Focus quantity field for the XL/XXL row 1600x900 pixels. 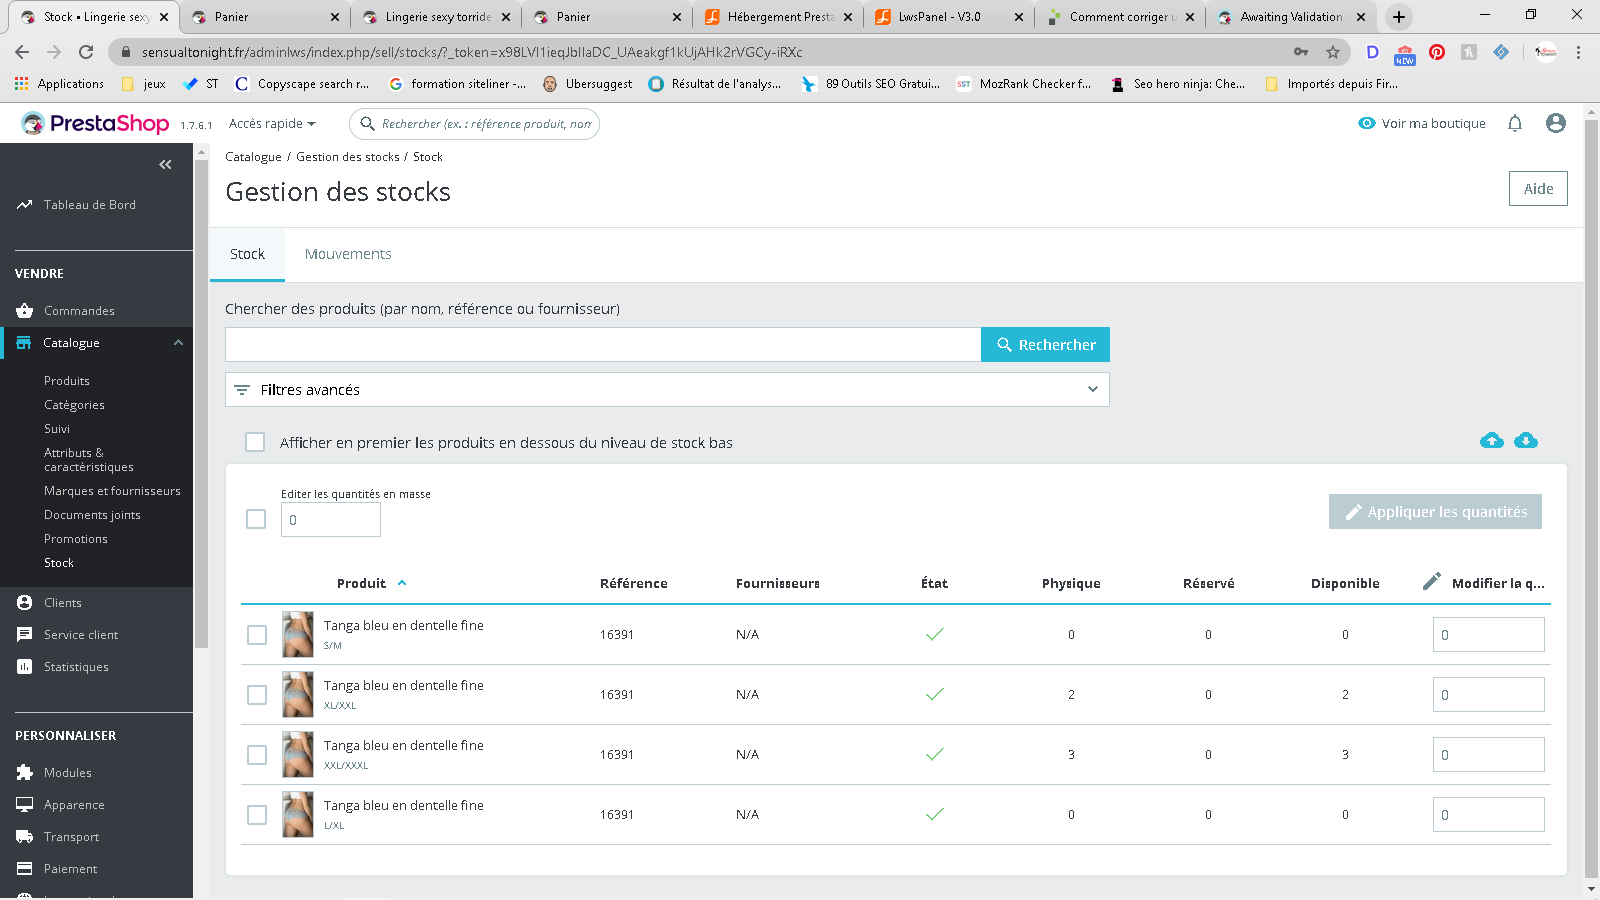1488,695
